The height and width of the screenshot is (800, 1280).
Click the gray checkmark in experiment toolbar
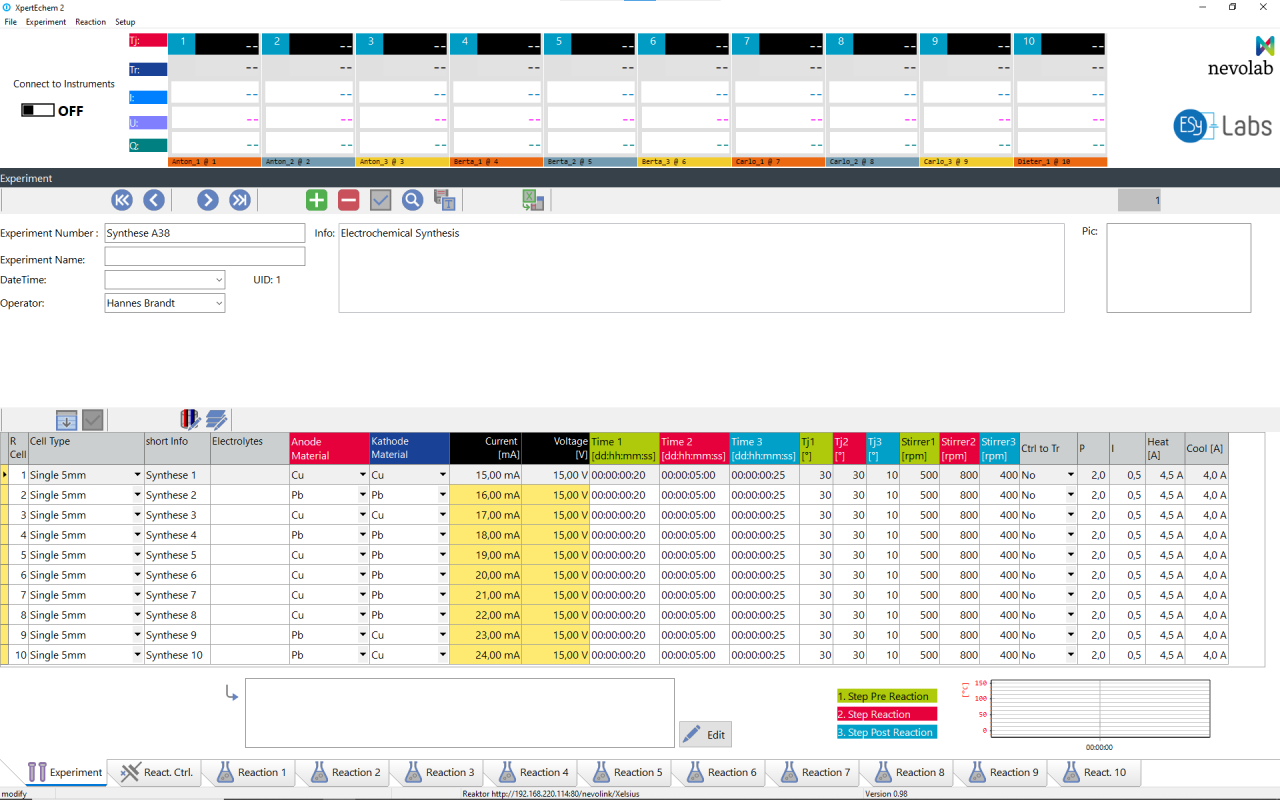coord(380,200)
